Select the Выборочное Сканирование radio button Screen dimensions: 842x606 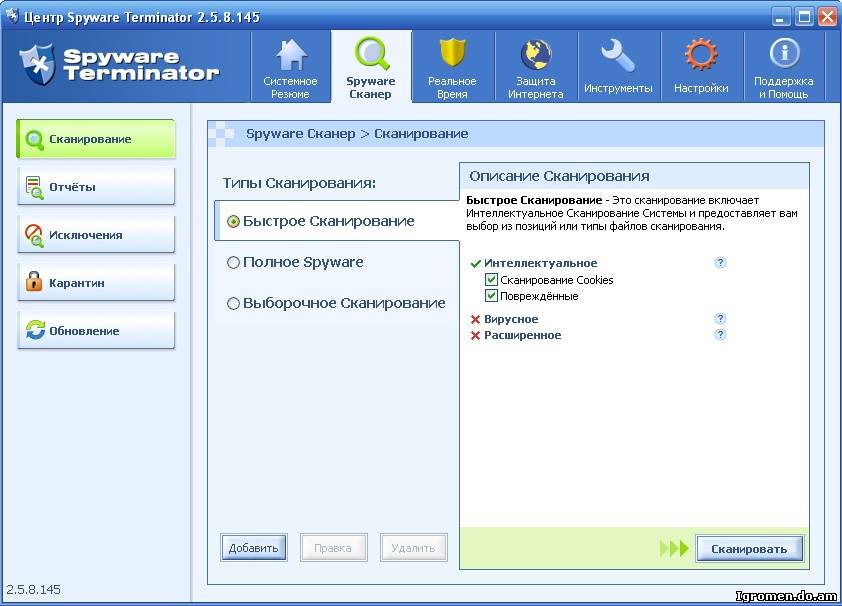[x=233, y=304]
